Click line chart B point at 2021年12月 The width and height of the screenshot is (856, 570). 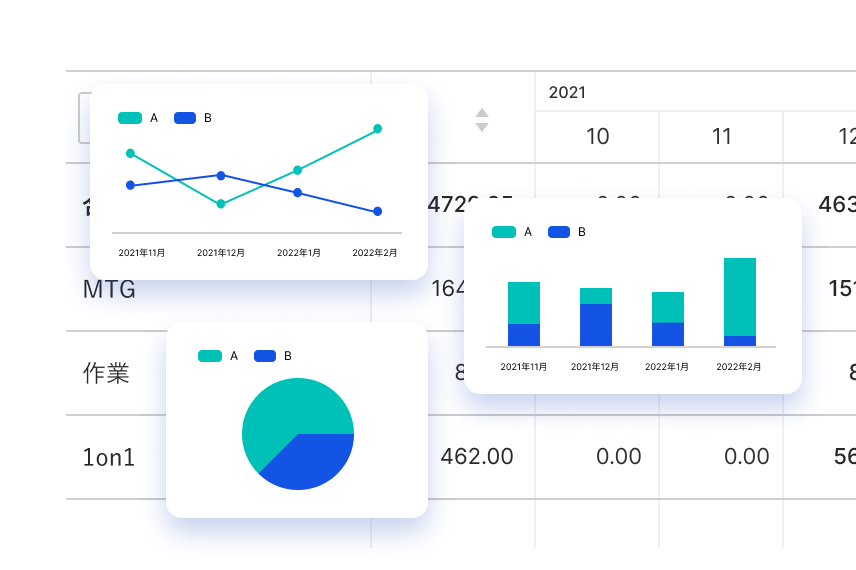[221, 176]
